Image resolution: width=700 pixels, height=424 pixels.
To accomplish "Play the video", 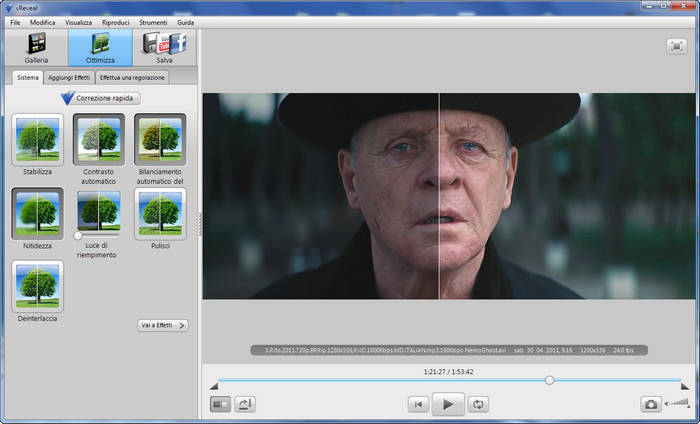I will tap(448, 404).
